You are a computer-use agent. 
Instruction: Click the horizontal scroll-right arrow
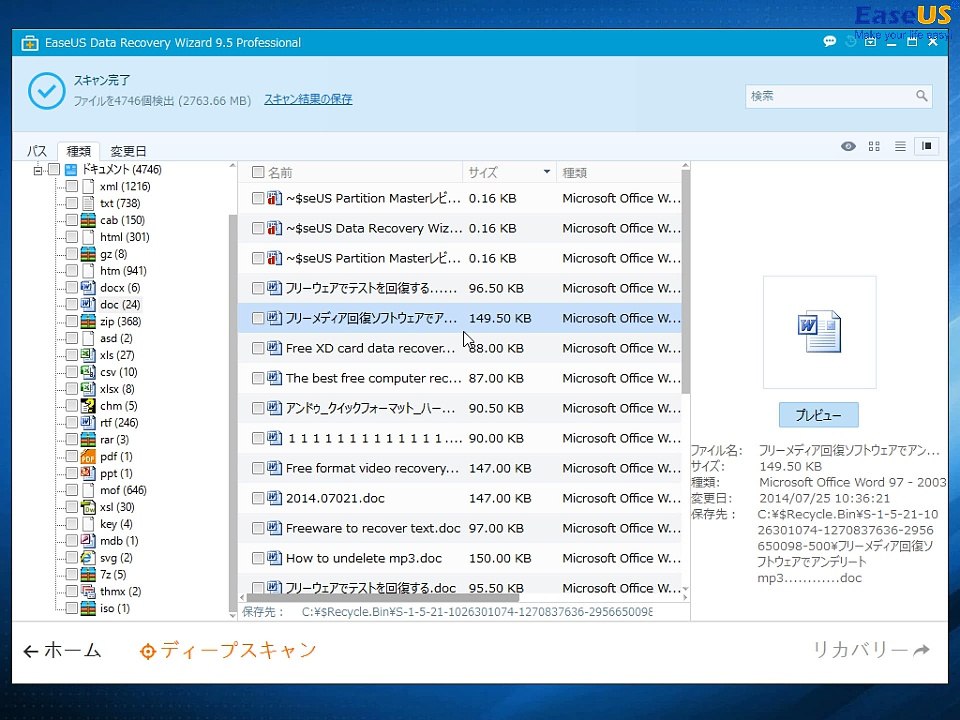click(x=685, y=597)
